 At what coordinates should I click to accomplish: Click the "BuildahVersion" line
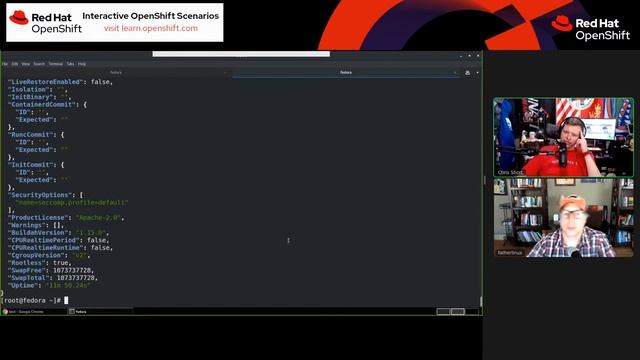tap(58, 233)
